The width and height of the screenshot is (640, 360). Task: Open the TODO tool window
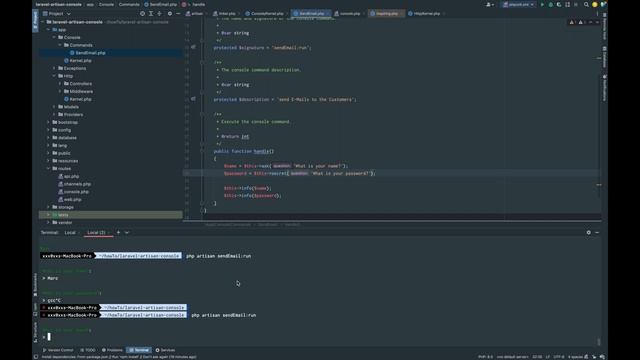(x=88, y=350)
